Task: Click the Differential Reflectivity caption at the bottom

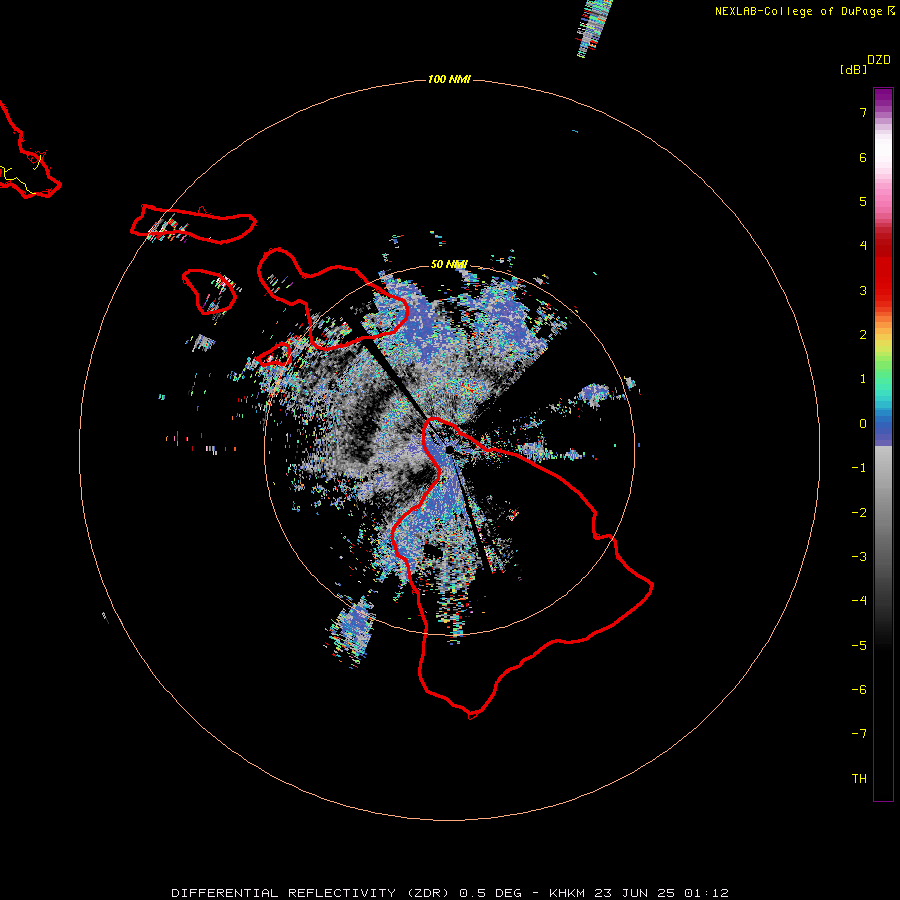Action: (450, 893)
